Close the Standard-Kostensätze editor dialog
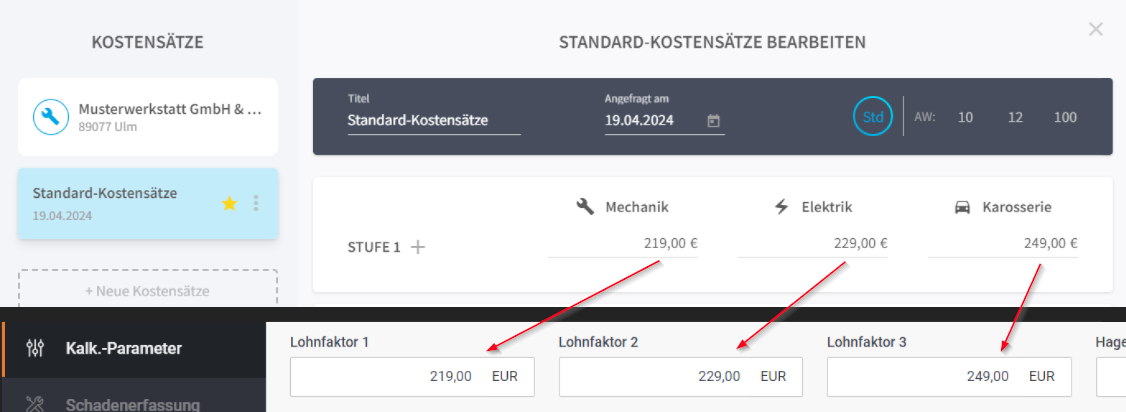 tap(1095, 29)
